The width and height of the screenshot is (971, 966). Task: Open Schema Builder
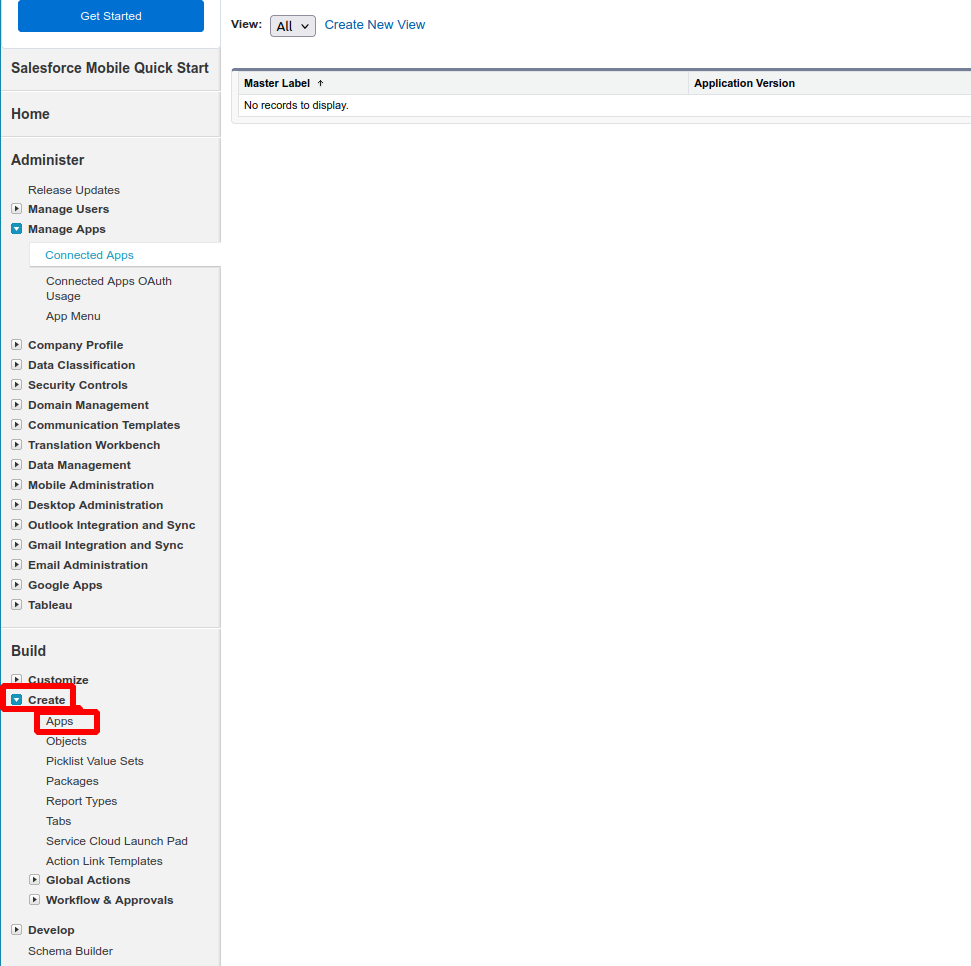tap(70, 951)
